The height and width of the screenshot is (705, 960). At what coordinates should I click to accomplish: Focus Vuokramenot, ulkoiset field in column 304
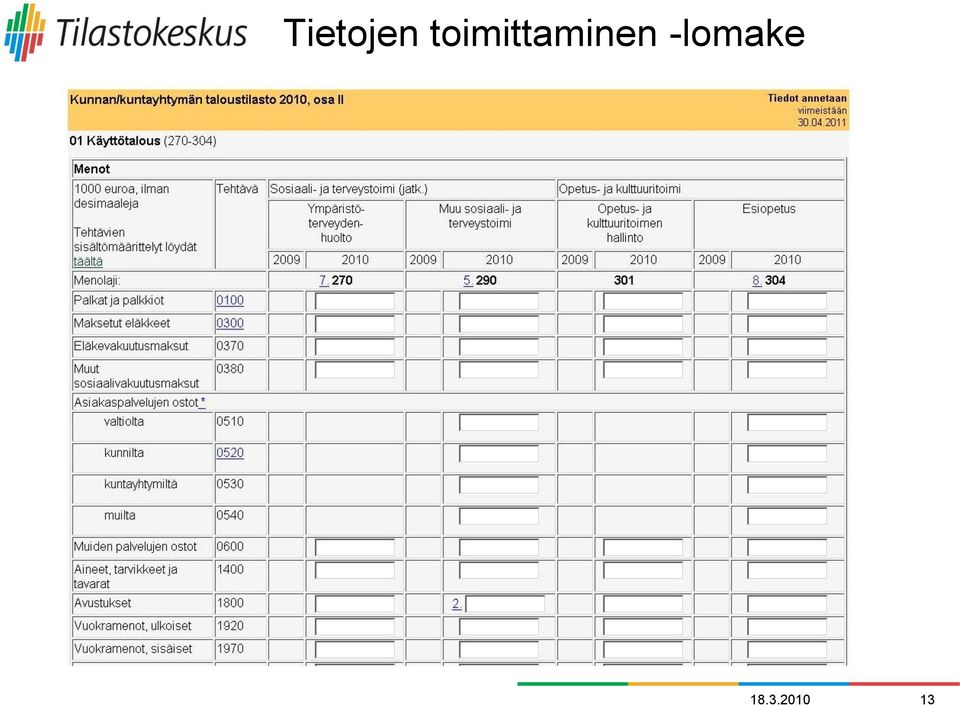tap(787, 627)
